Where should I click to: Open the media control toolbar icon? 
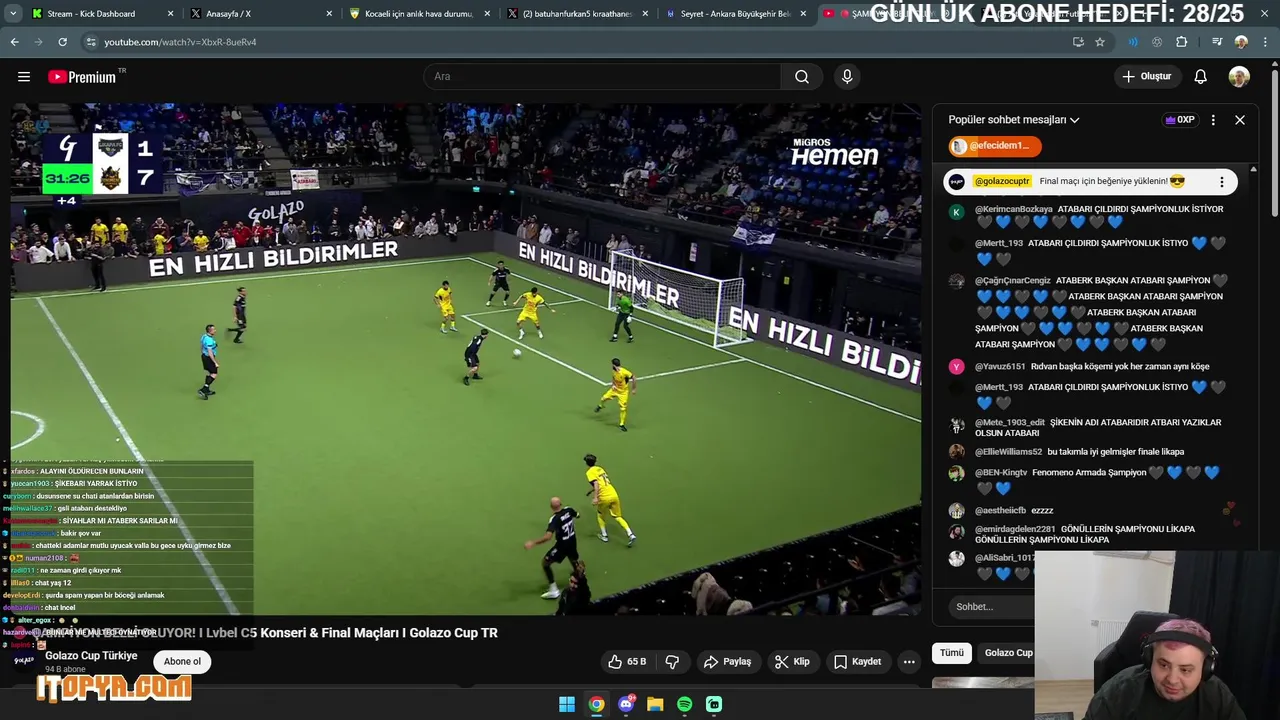point(1217,42)
